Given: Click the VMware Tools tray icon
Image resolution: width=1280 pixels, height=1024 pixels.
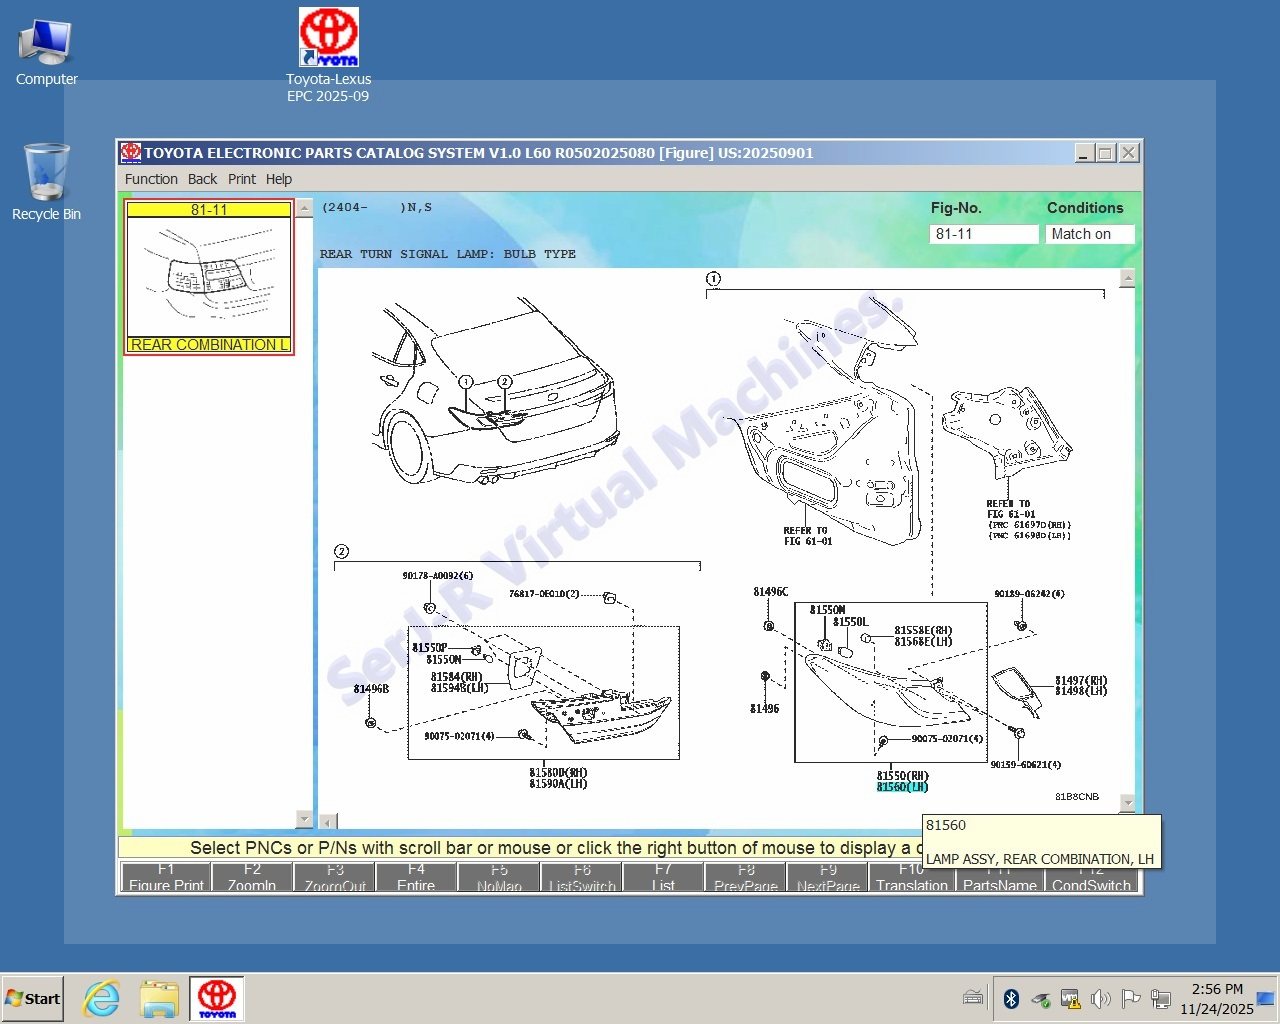Looking at the screenshot, I should (x=1070, y=998).
